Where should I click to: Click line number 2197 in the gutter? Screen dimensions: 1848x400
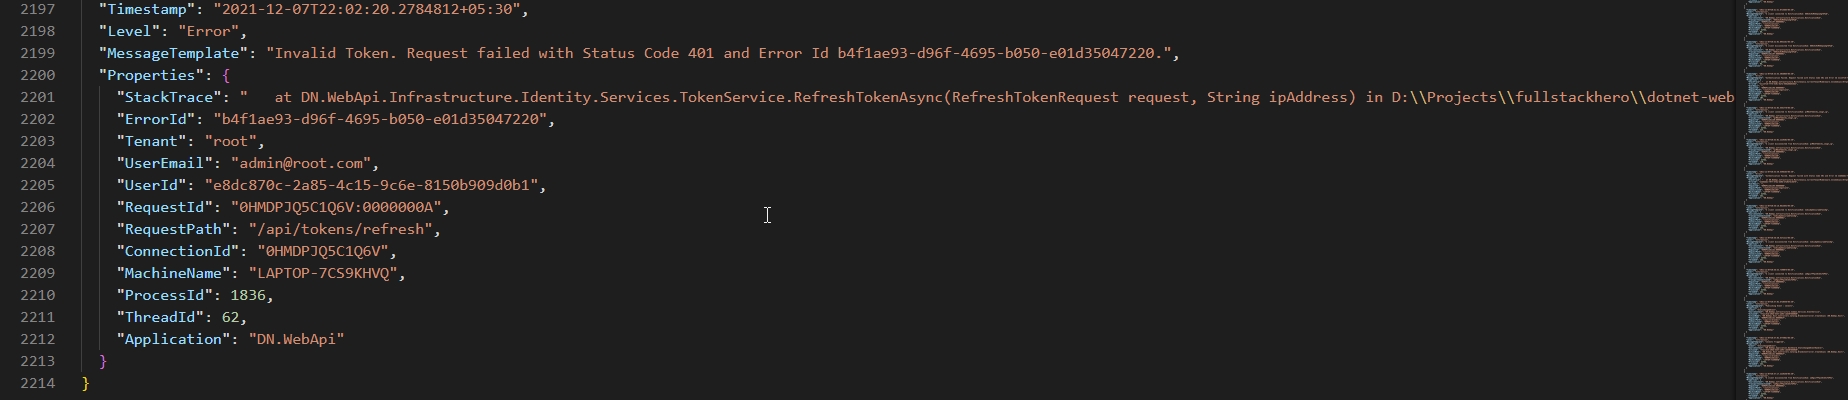pyautogui.click(x=37, y=9)
